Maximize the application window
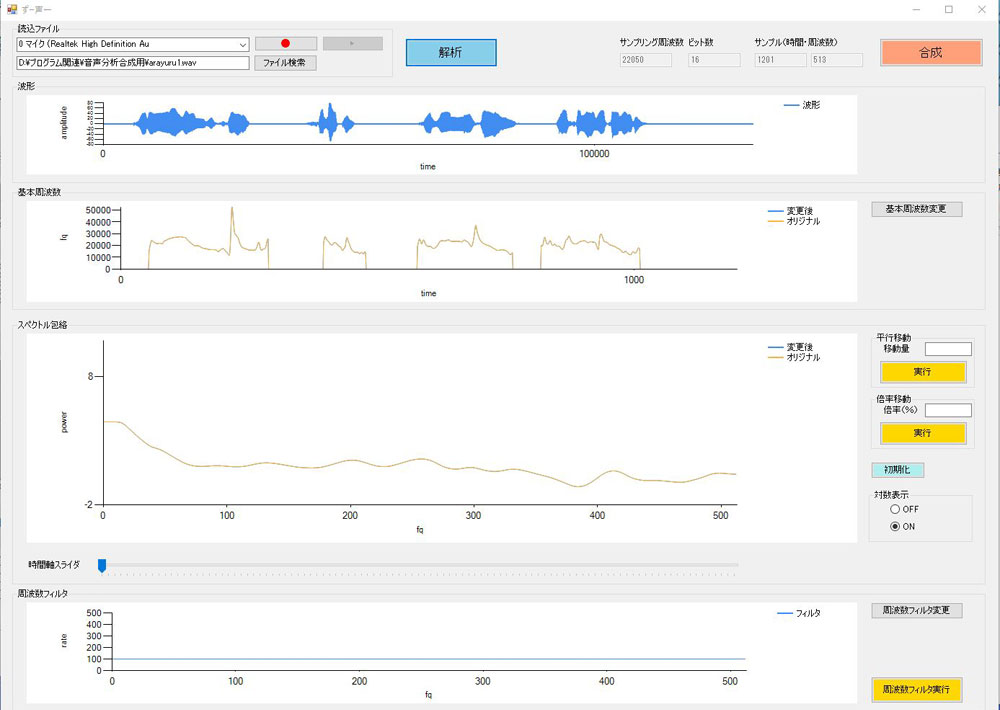The height and width of the screenshot is (710, 1000). coord(949,9)
